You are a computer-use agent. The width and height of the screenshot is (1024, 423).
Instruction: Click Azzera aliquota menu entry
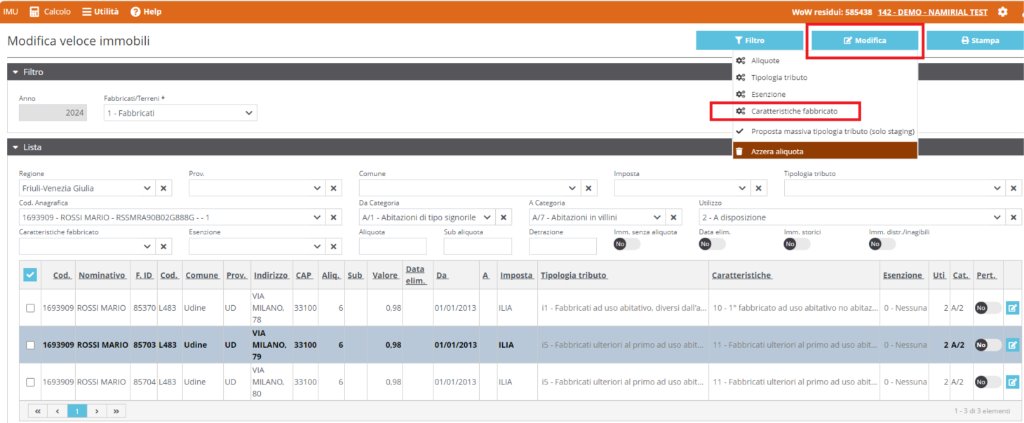click(825, 151)
